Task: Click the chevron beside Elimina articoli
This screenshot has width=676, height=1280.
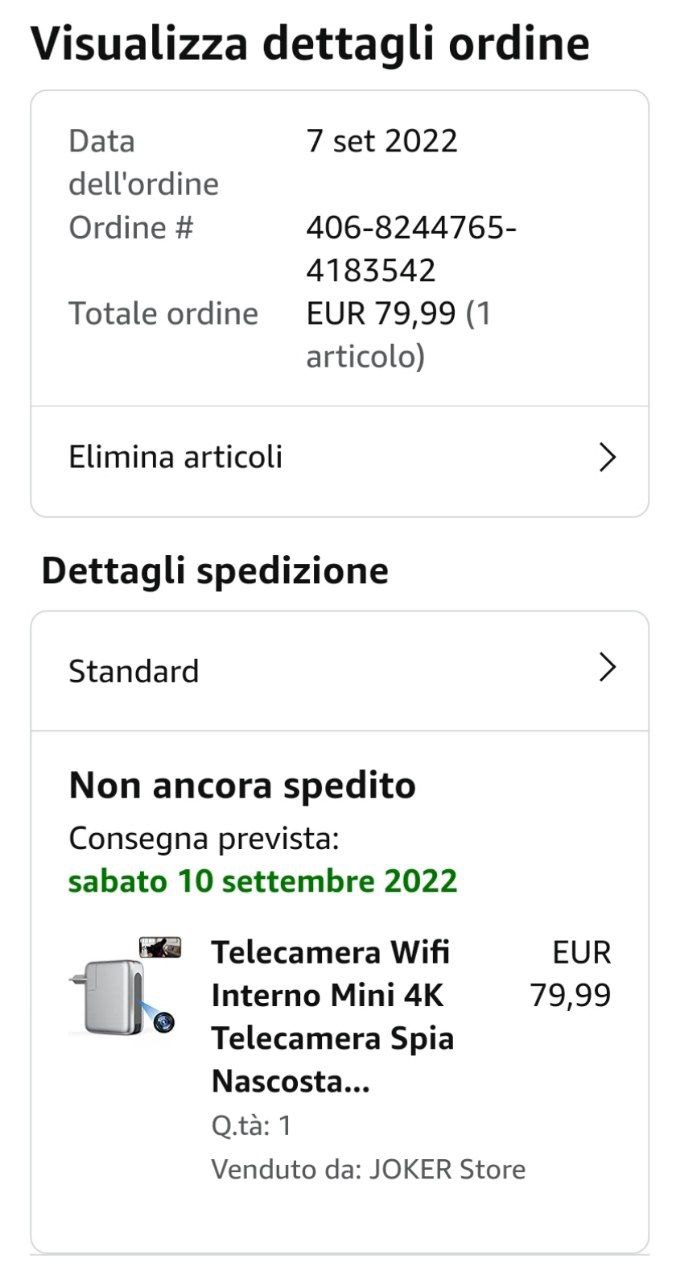Action: [607, 458]
